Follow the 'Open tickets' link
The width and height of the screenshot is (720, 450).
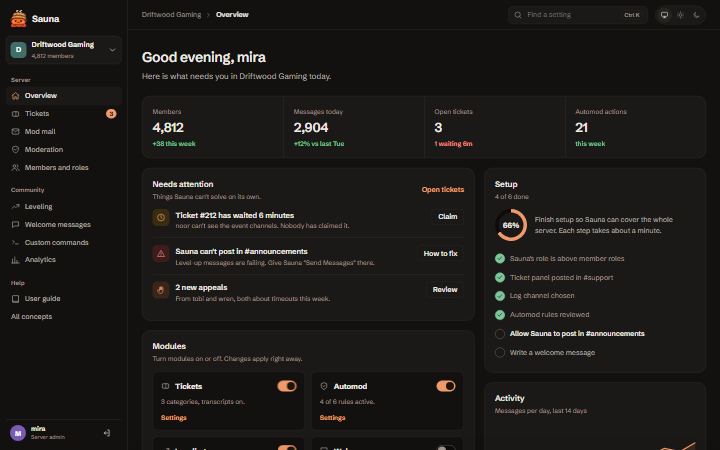(443, 190)
